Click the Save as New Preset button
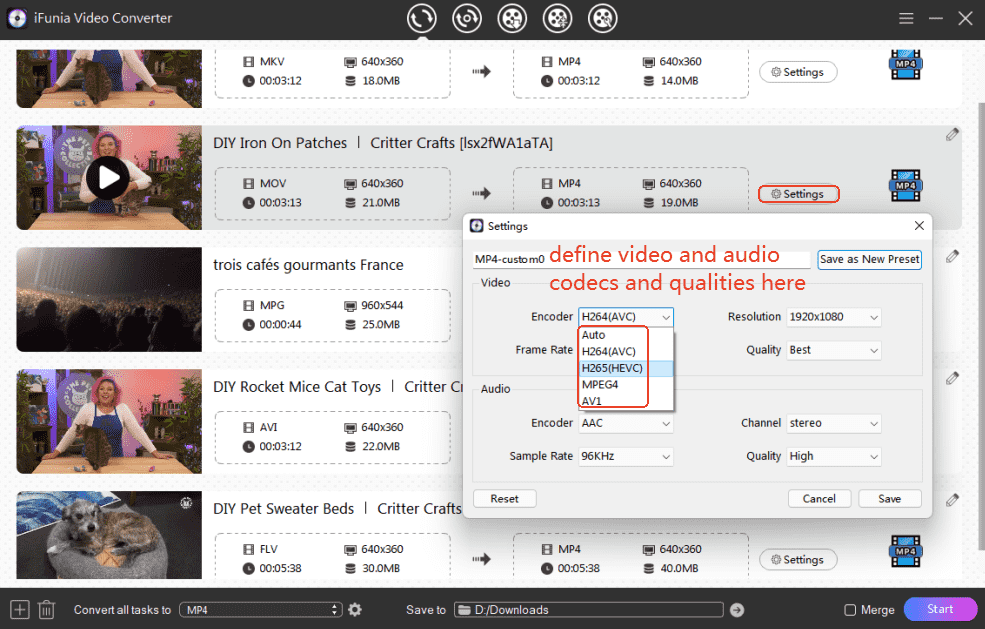The width and height of the screenshot is (985, 629). (x=869, y=259)
